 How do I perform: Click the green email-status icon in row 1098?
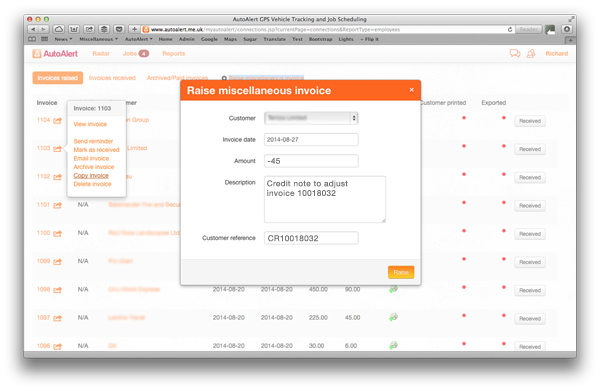pos(393,290)
